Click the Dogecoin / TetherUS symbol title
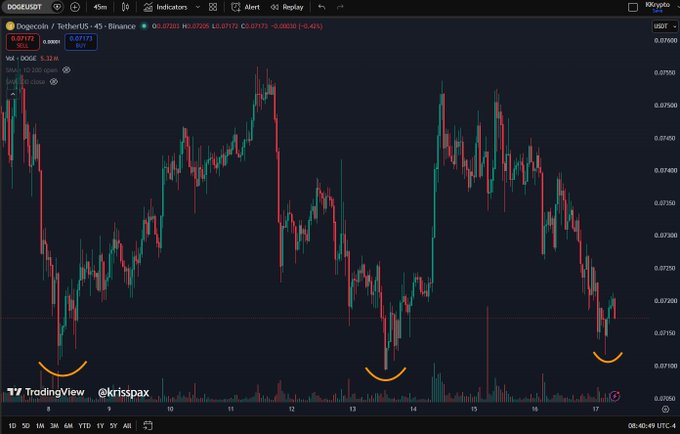Viewport: 680px width, 434px height. coord(76,26)
